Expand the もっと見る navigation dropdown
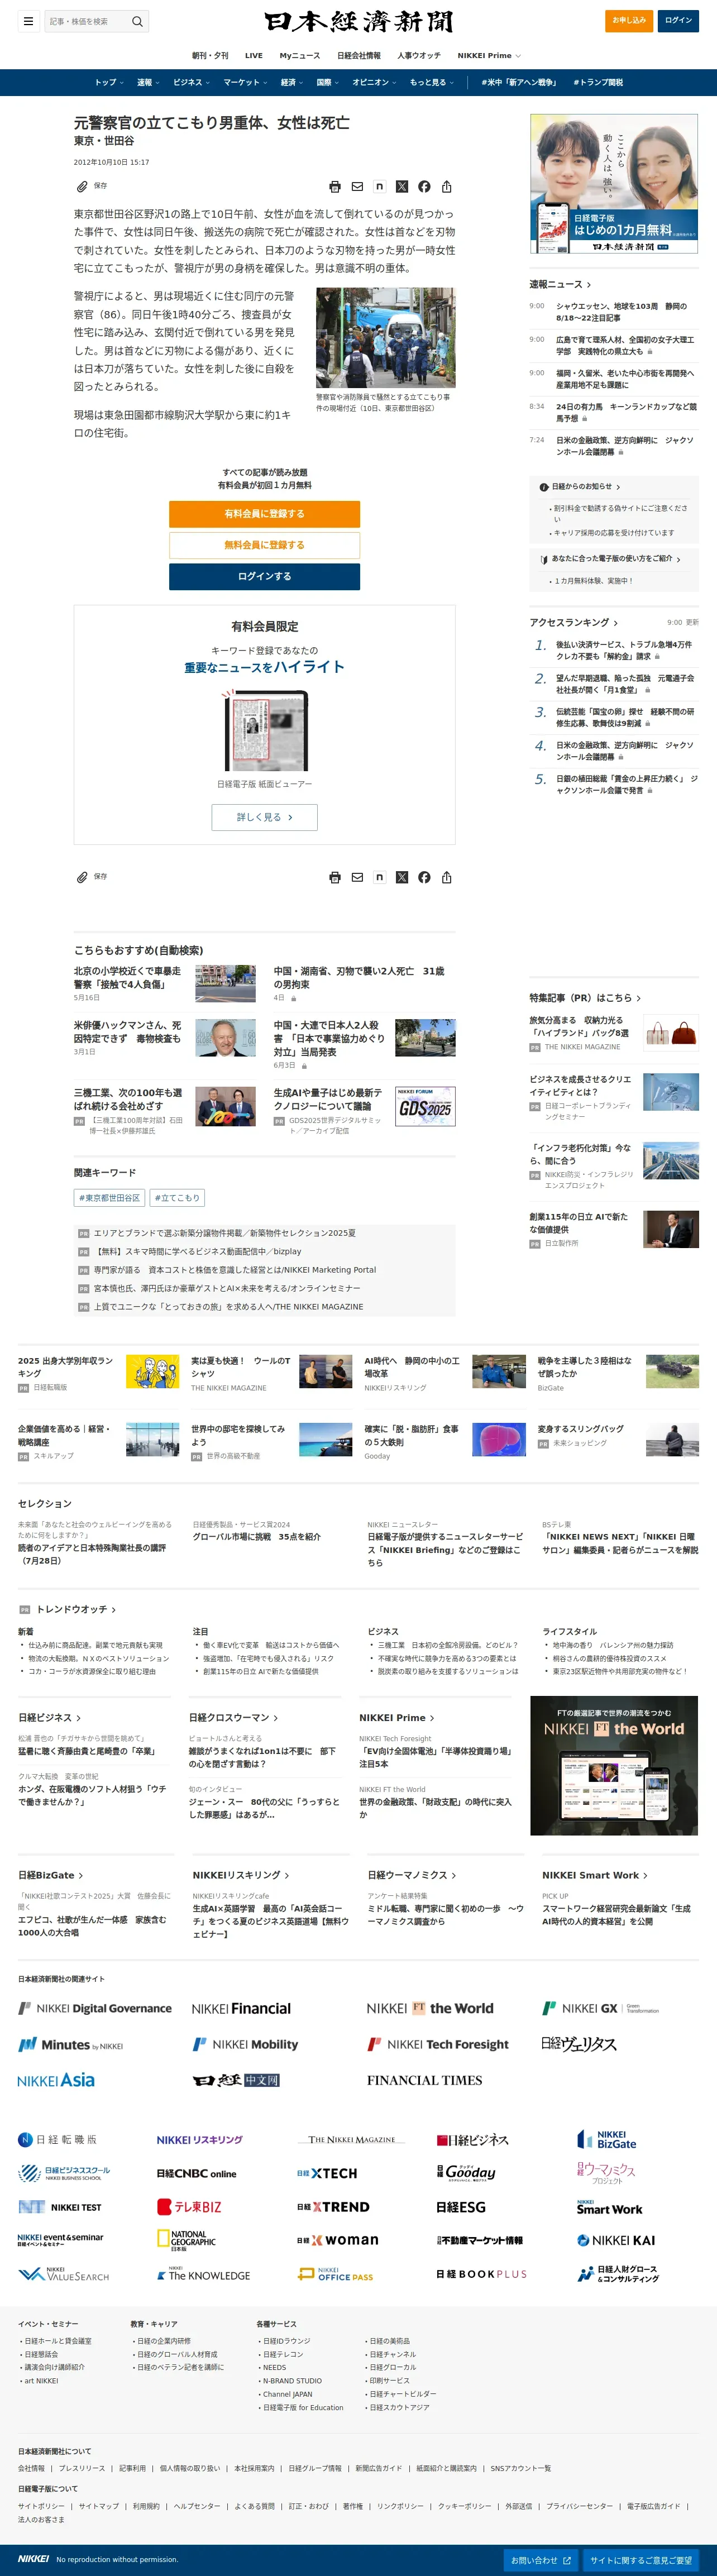 click(x=431, y=82)
